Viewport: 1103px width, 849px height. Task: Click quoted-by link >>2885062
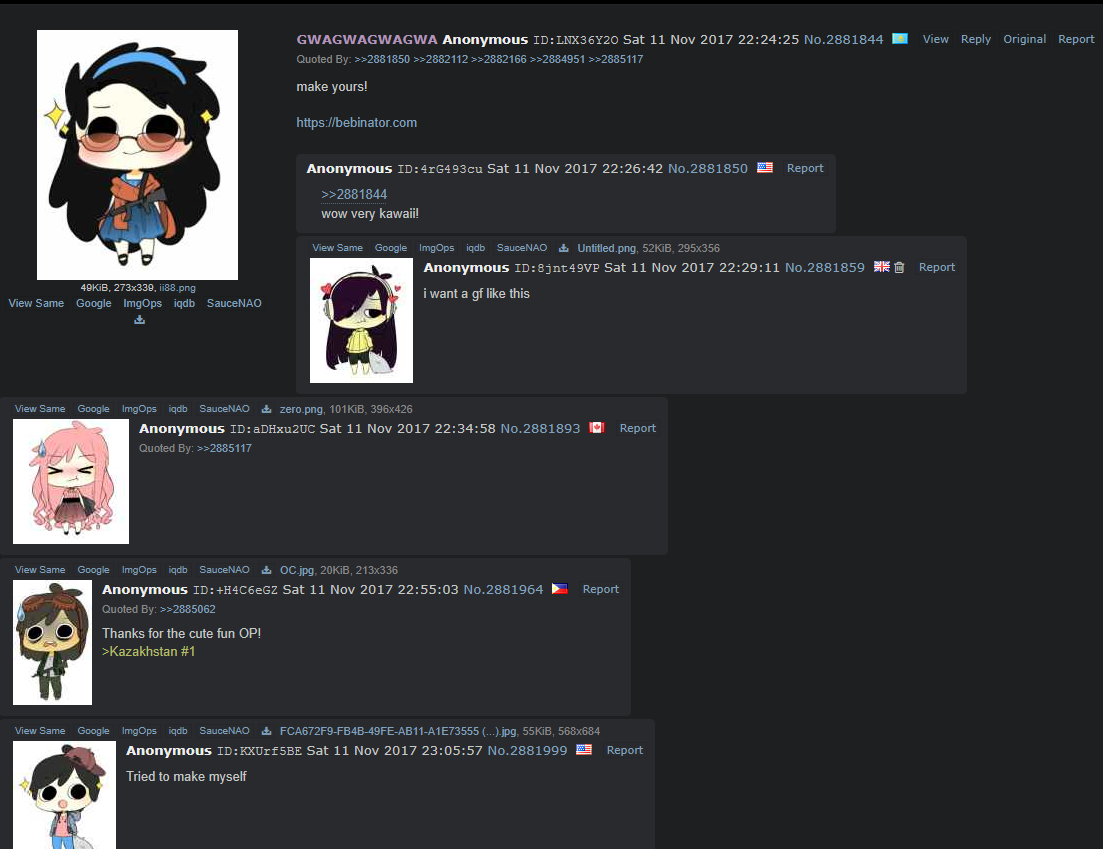coord(188,609)
